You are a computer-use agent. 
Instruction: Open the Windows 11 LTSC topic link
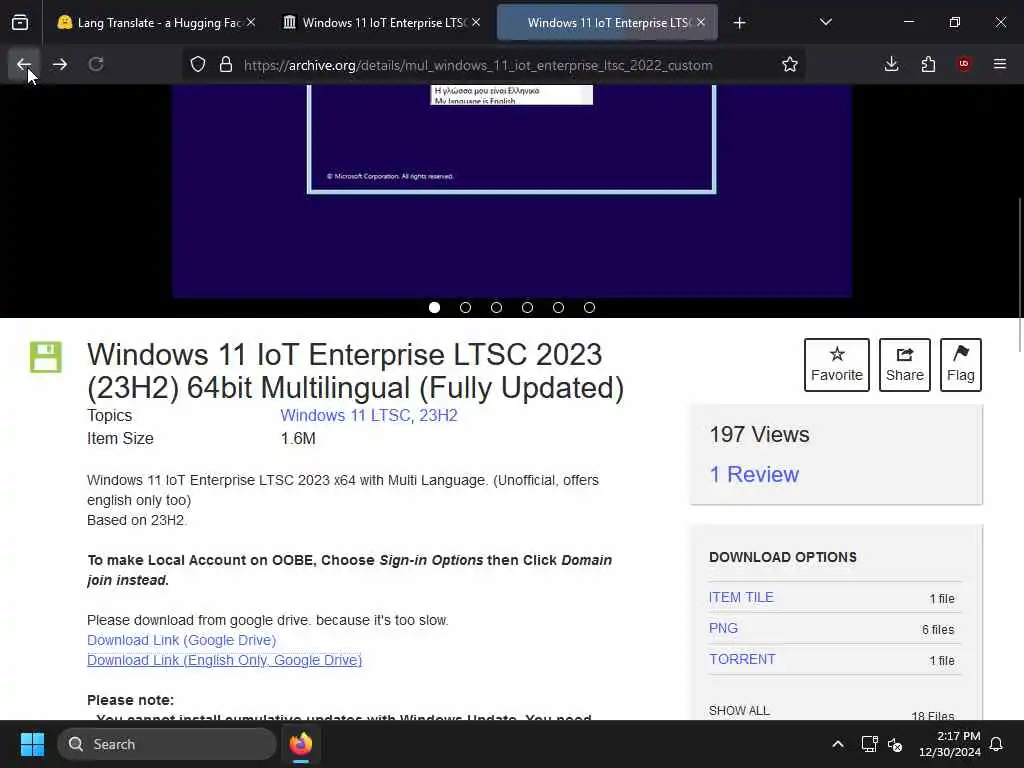tap(345, 415)
